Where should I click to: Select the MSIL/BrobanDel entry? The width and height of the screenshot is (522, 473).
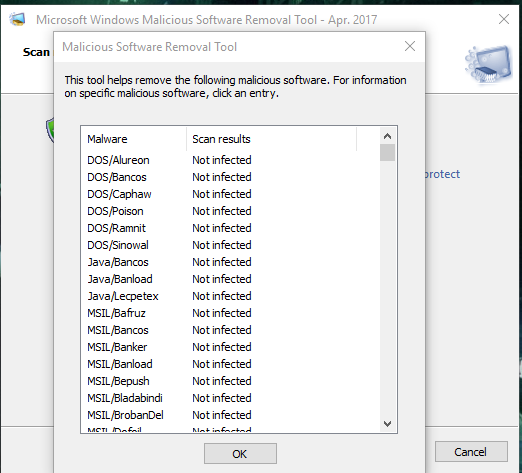(x=125, y=415)
